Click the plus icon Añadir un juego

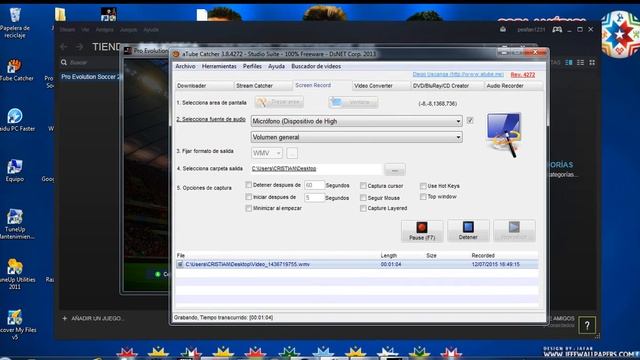(64, 318)
